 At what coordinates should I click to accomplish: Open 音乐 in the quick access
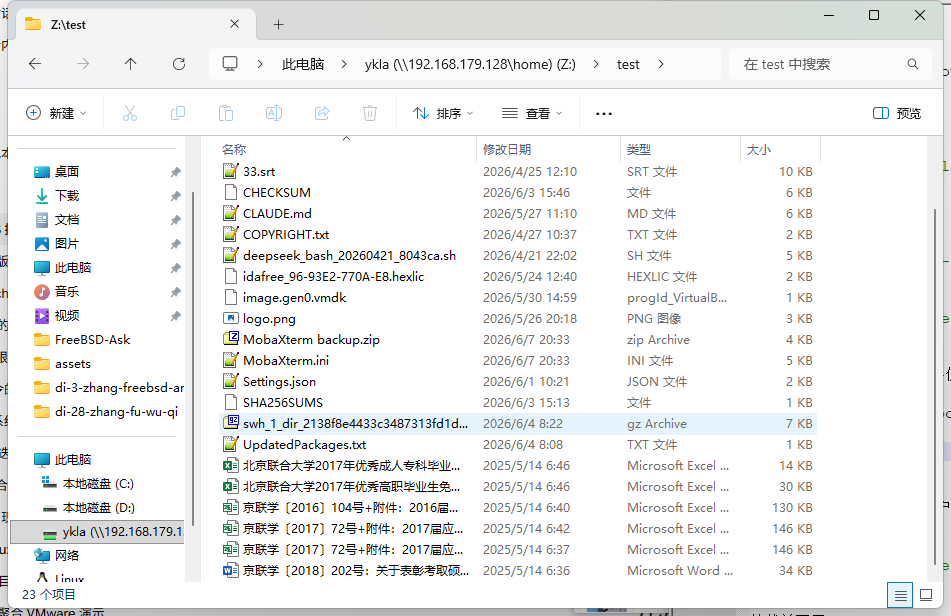[x=67, y=292]
